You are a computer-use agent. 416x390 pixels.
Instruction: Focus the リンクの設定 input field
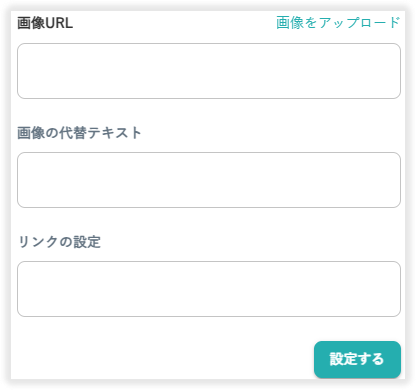[209, 289]
